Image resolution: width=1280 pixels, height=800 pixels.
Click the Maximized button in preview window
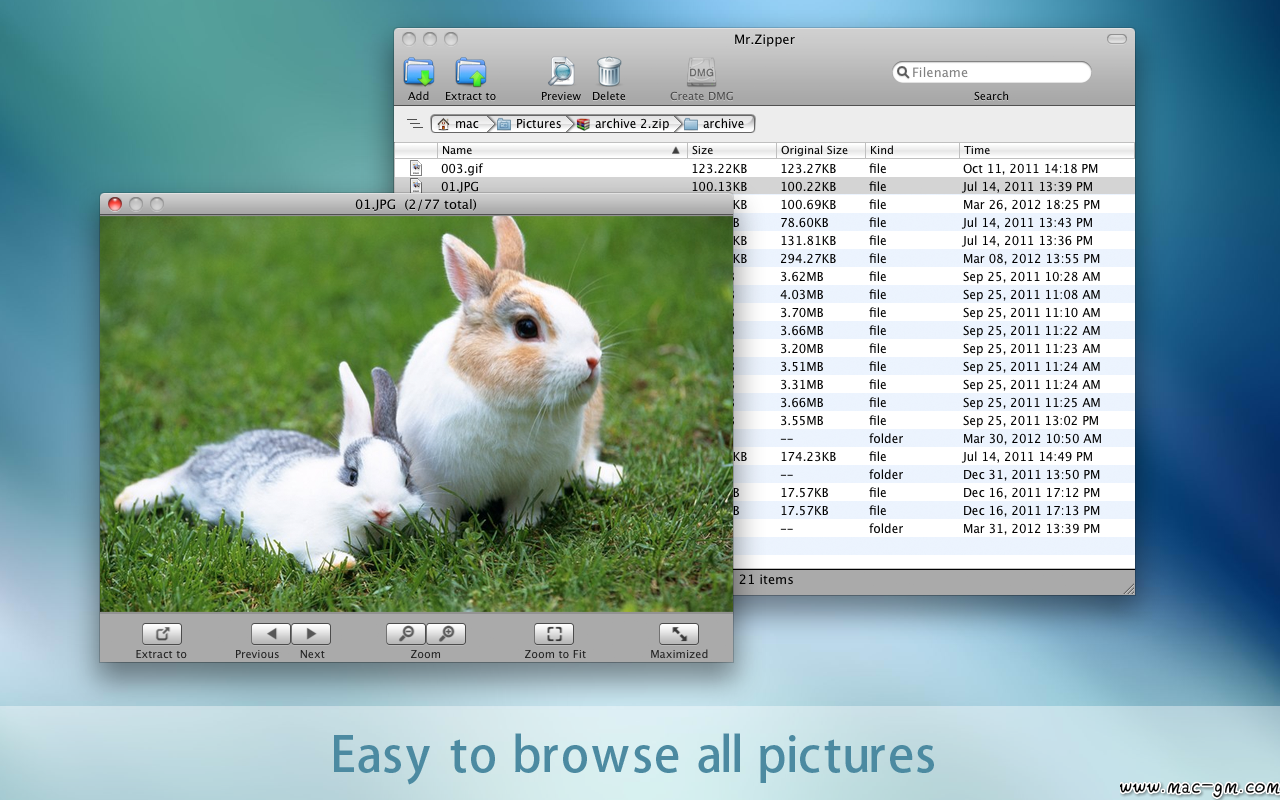coord(679,634)
